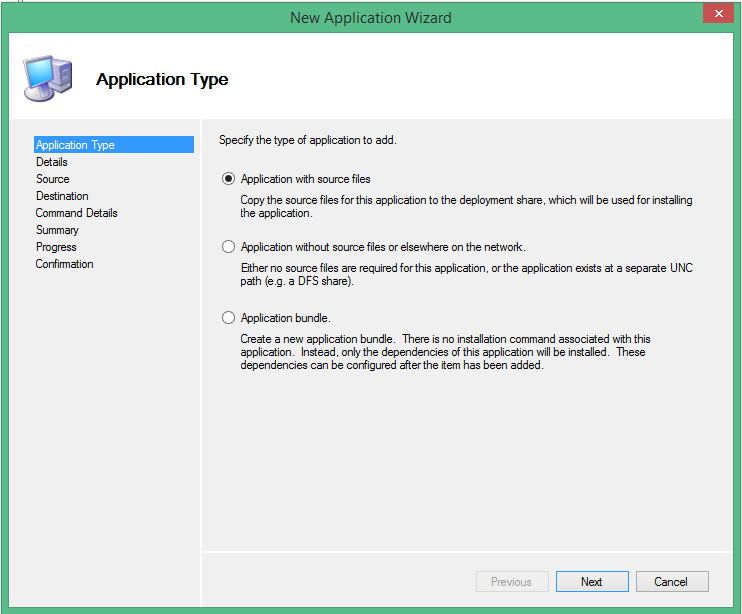
Task: Choose 'Application without source files' option
Action: tap(229, 247)
